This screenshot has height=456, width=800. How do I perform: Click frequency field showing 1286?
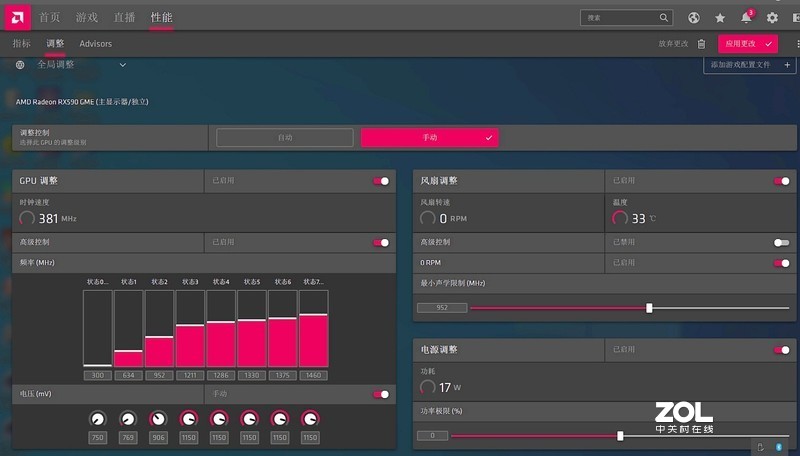pos(221,375)
